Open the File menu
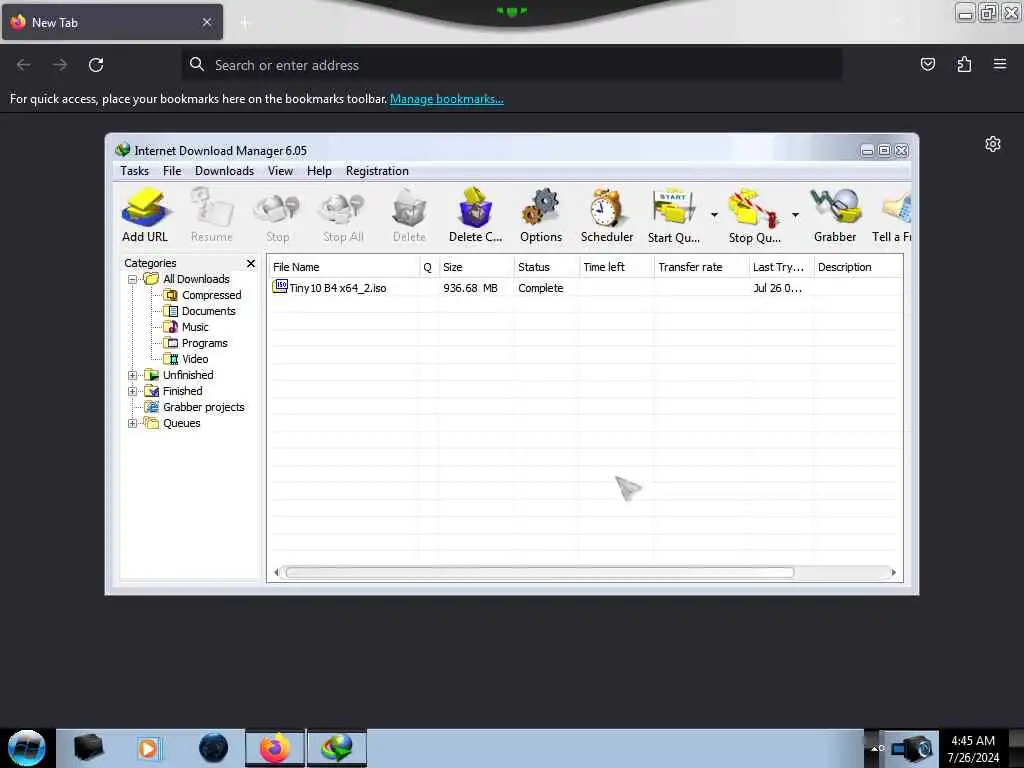This screenshot has width=1024, height=768. coord(172,171)
